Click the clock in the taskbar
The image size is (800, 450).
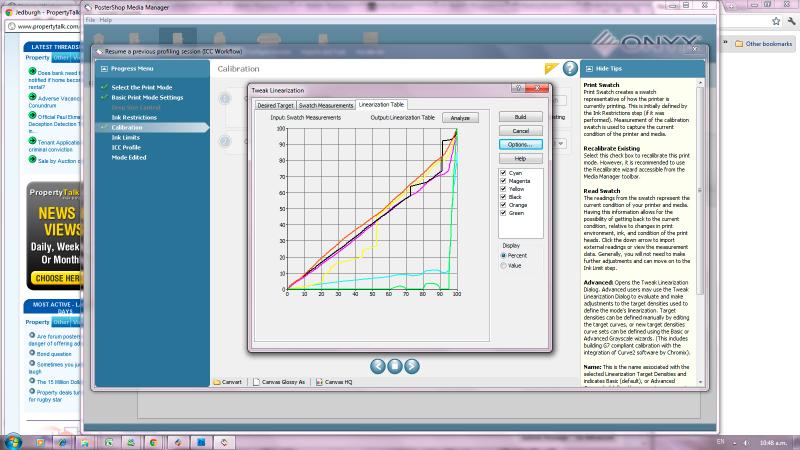[773, 442]
